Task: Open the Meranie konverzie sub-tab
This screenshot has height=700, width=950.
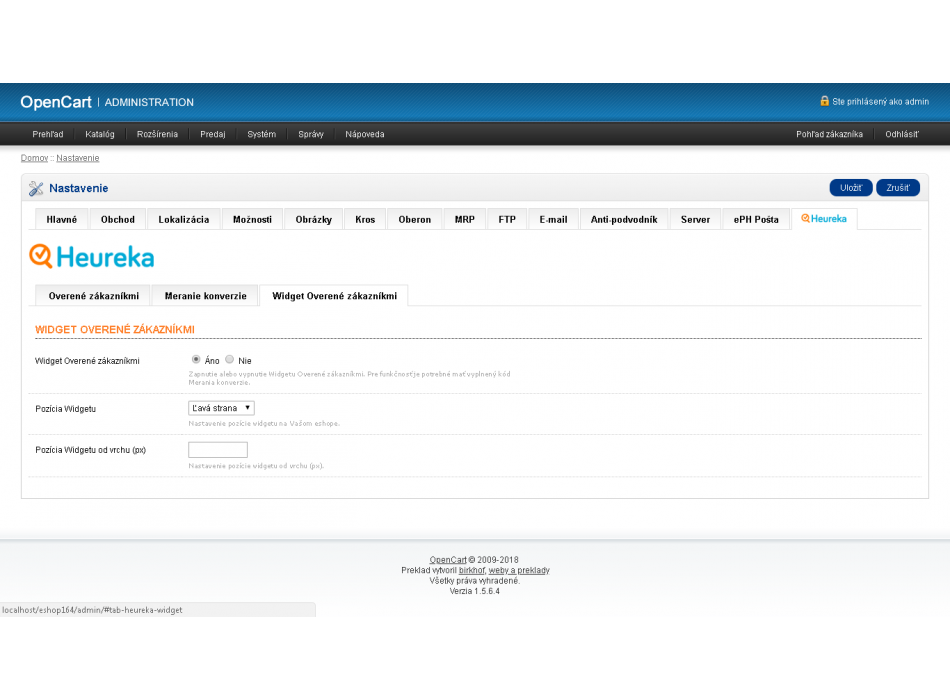Action: click(x=205, y=296)
